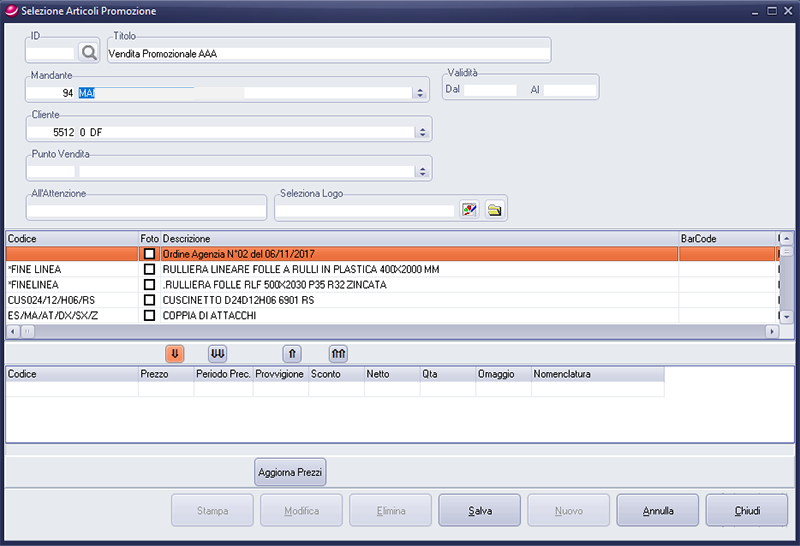Open the logo folder browse icon
Image resolution: width=800 pixels, height=546 pixels.
click(x=495, y=209)
